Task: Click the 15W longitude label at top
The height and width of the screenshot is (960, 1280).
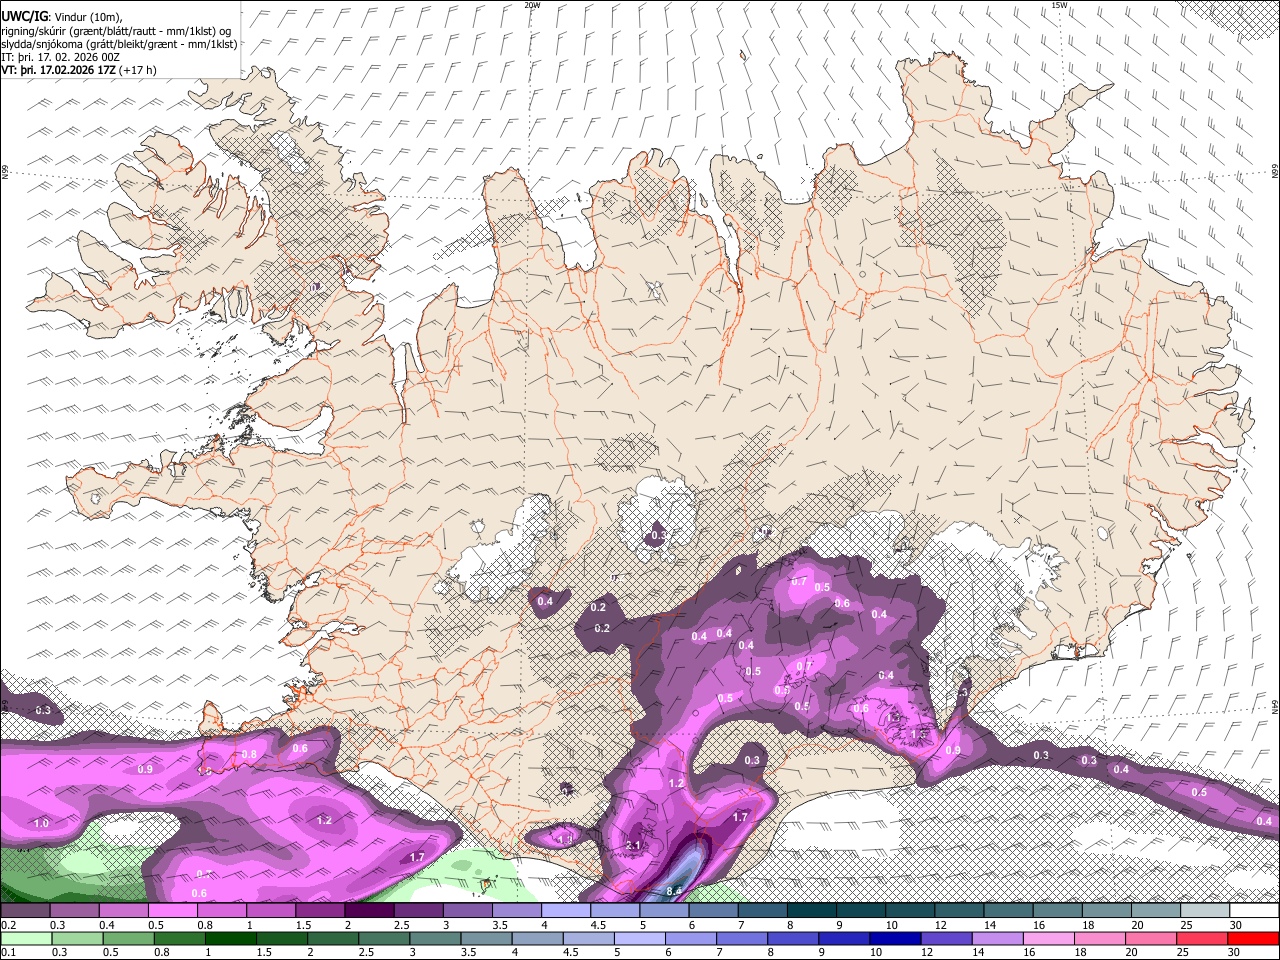Action: (1059, 5)
